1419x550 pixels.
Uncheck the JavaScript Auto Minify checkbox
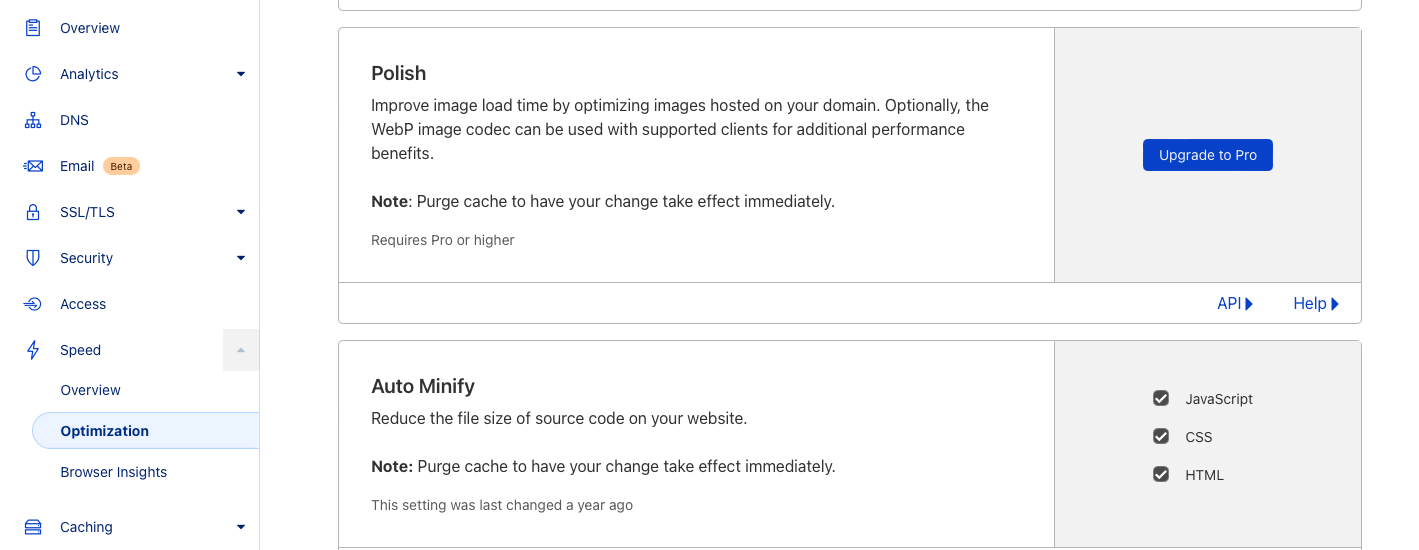(x=1161, y=398)
